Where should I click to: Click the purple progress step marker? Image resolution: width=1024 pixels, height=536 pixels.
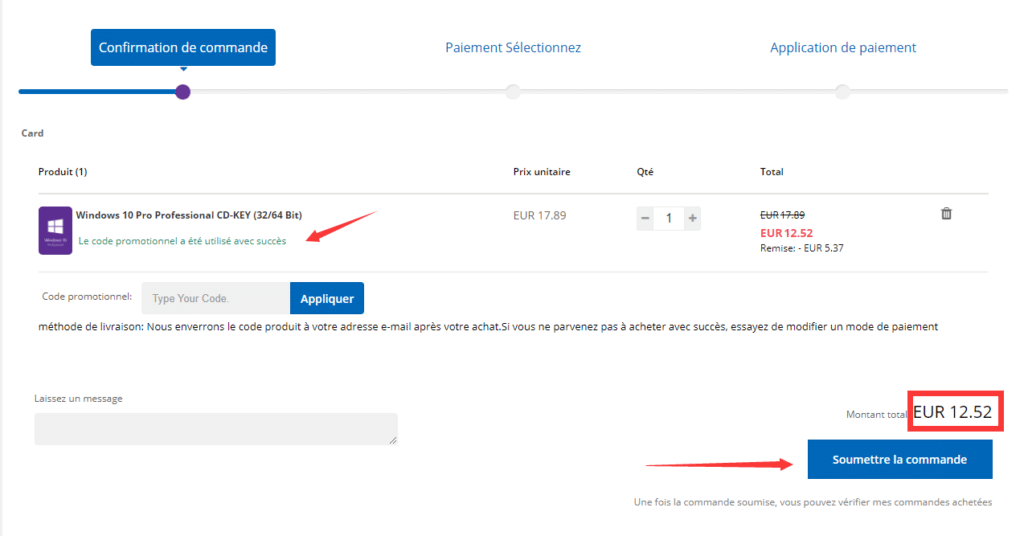[x=183, y=92]
